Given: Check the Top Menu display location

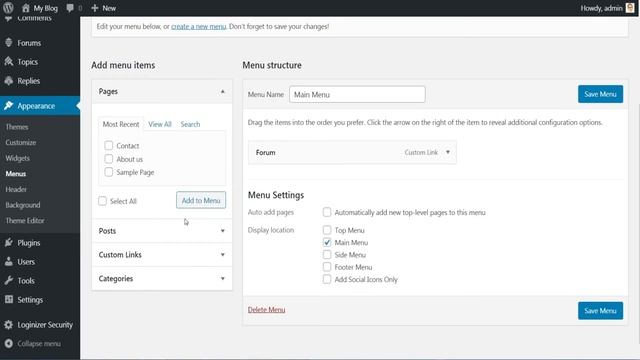Looking at the screenshot, I should pyautogui.click(x=327, y=230).
